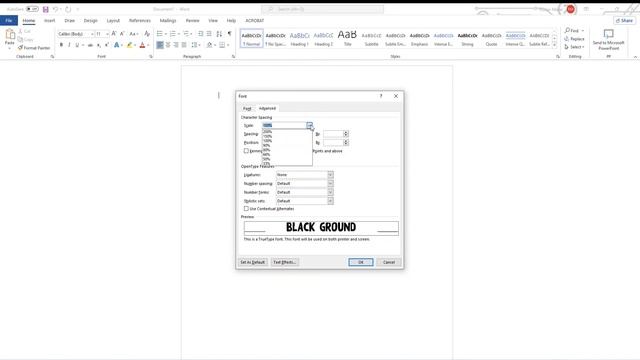Open the Ligatures dropdown
The image size is (640, 360).
tap(330, 175)
